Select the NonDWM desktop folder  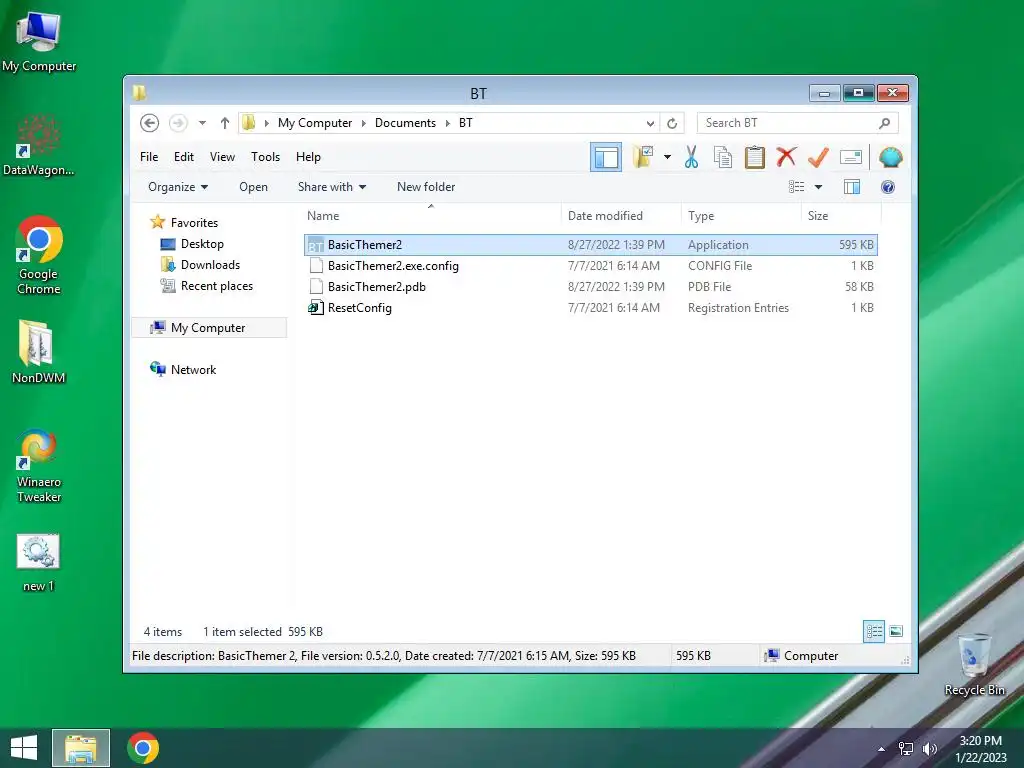(x=39, y=351)
